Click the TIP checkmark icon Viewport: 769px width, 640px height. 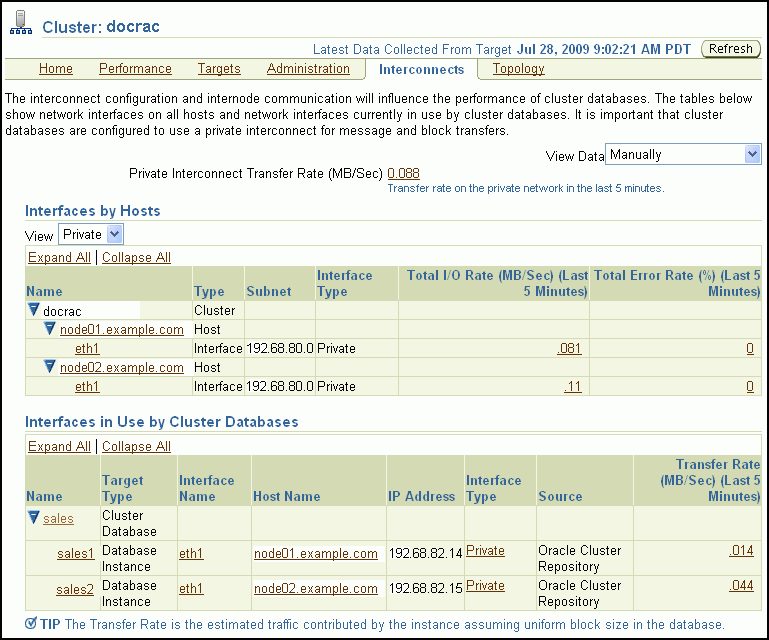31,624
